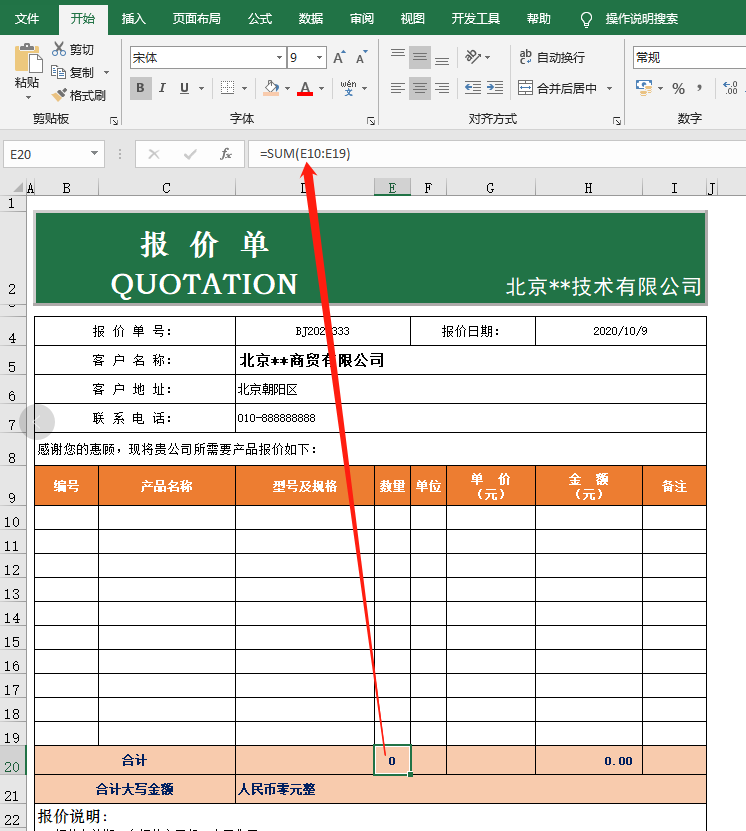Apply percent style format

point(678,88)
